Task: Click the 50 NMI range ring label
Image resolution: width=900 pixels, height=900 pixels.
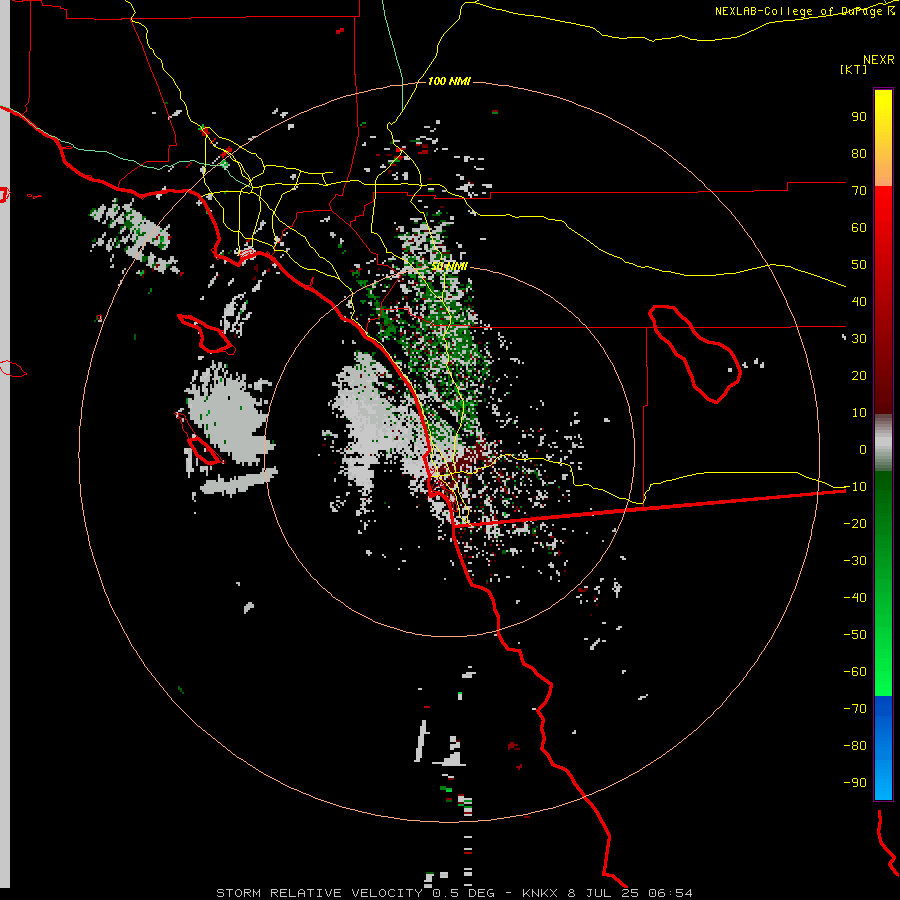Action: (449, 266)
